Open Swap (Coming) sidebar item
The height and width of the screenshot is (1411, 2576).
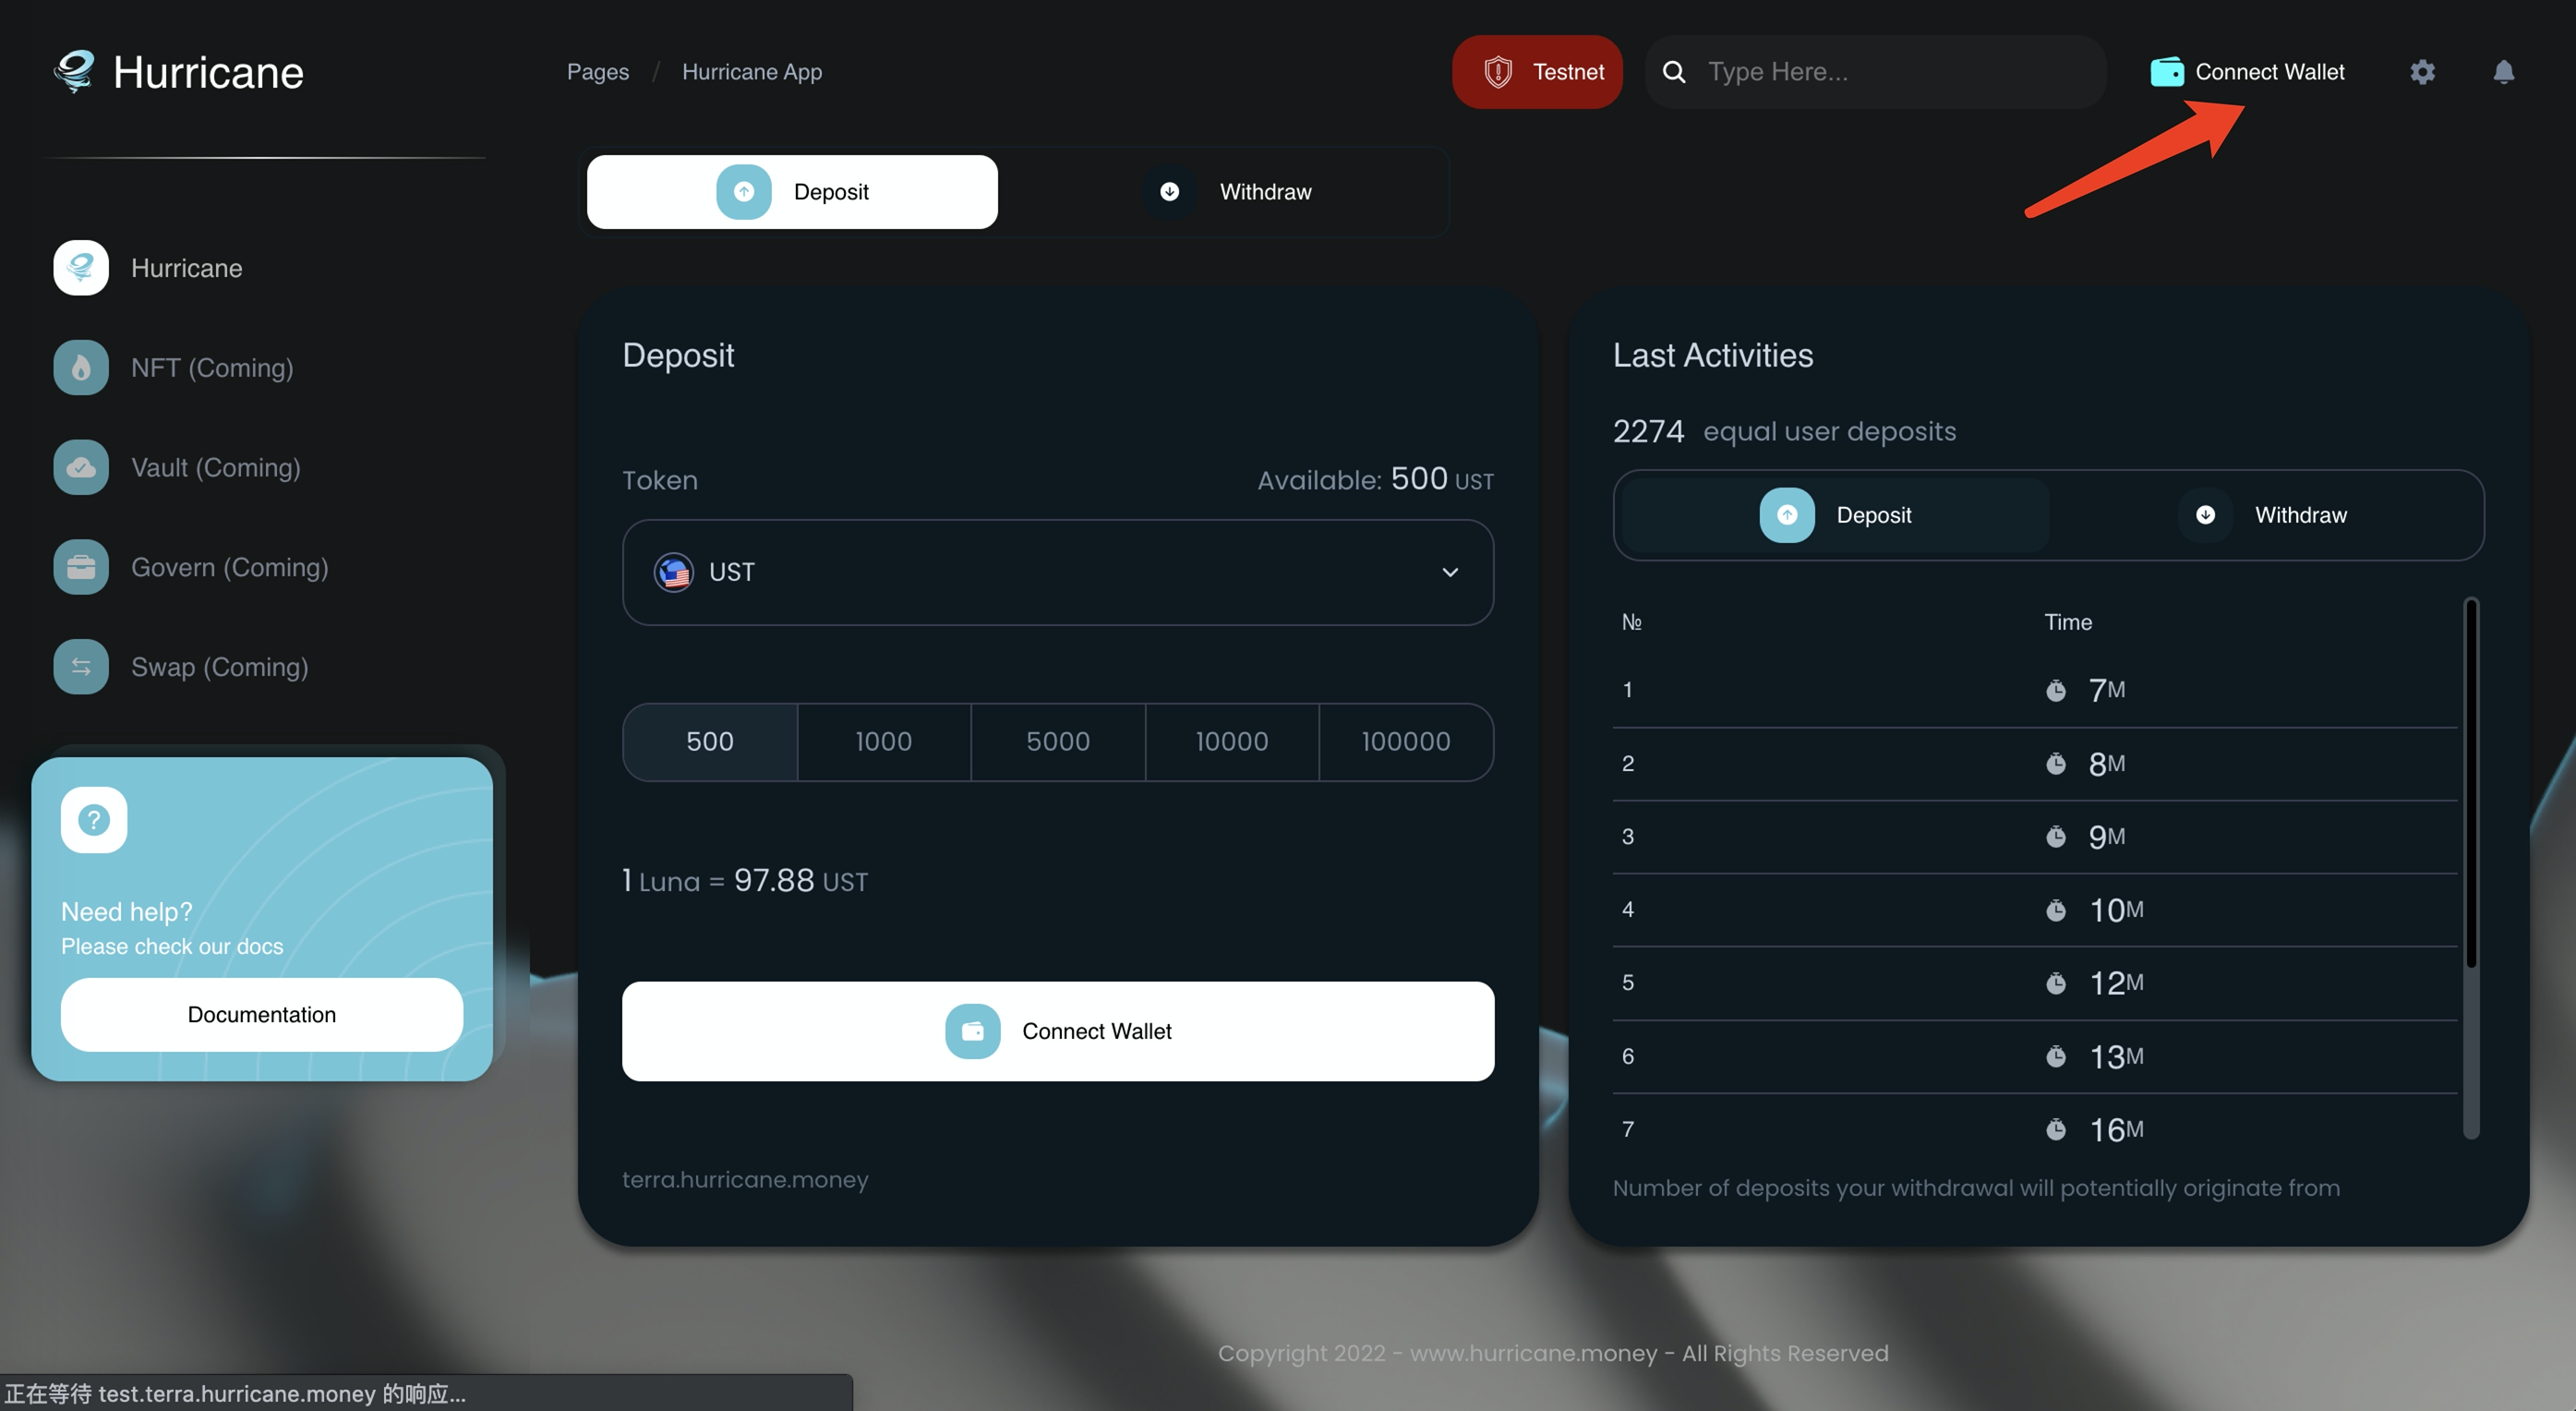[219, 667]
